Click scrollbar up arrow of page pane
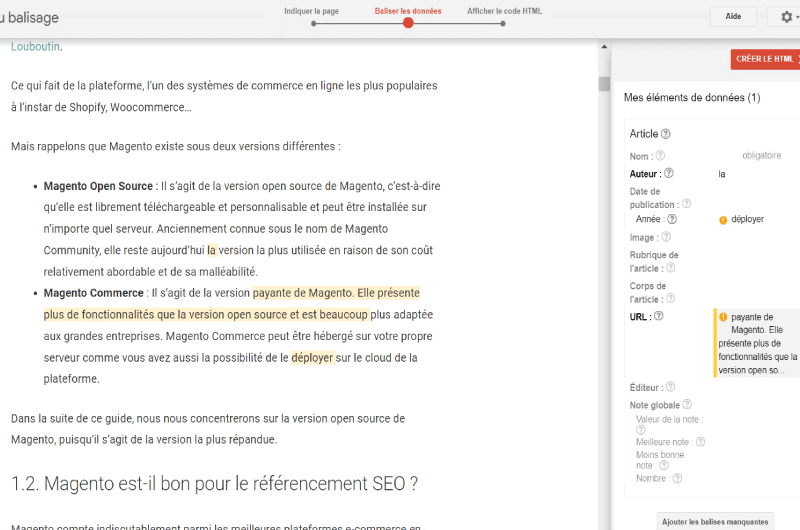 pyautogui.click(x=604, y=47)
